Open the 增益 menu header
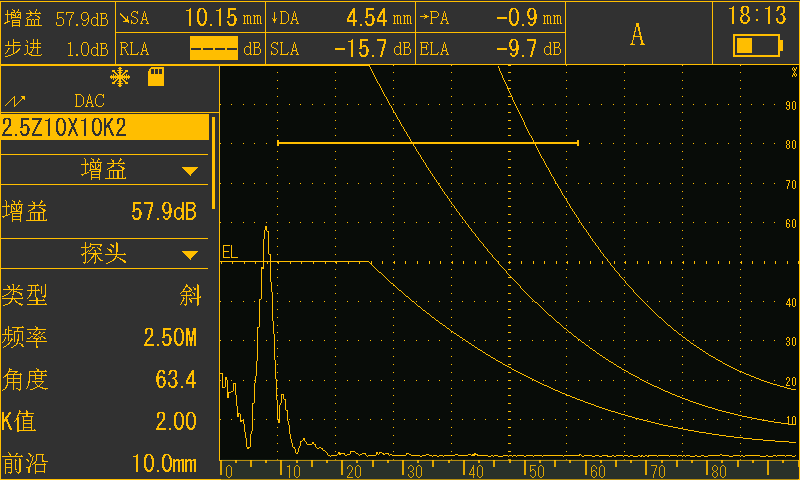 (x=105, y=170)
